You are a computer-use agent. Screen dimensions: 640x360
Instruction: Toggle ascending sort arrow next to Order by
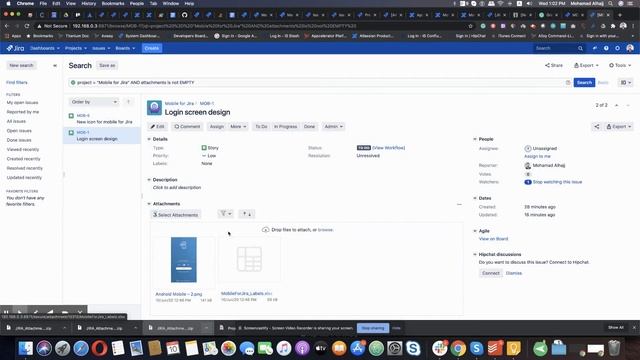tap(128, 102)
